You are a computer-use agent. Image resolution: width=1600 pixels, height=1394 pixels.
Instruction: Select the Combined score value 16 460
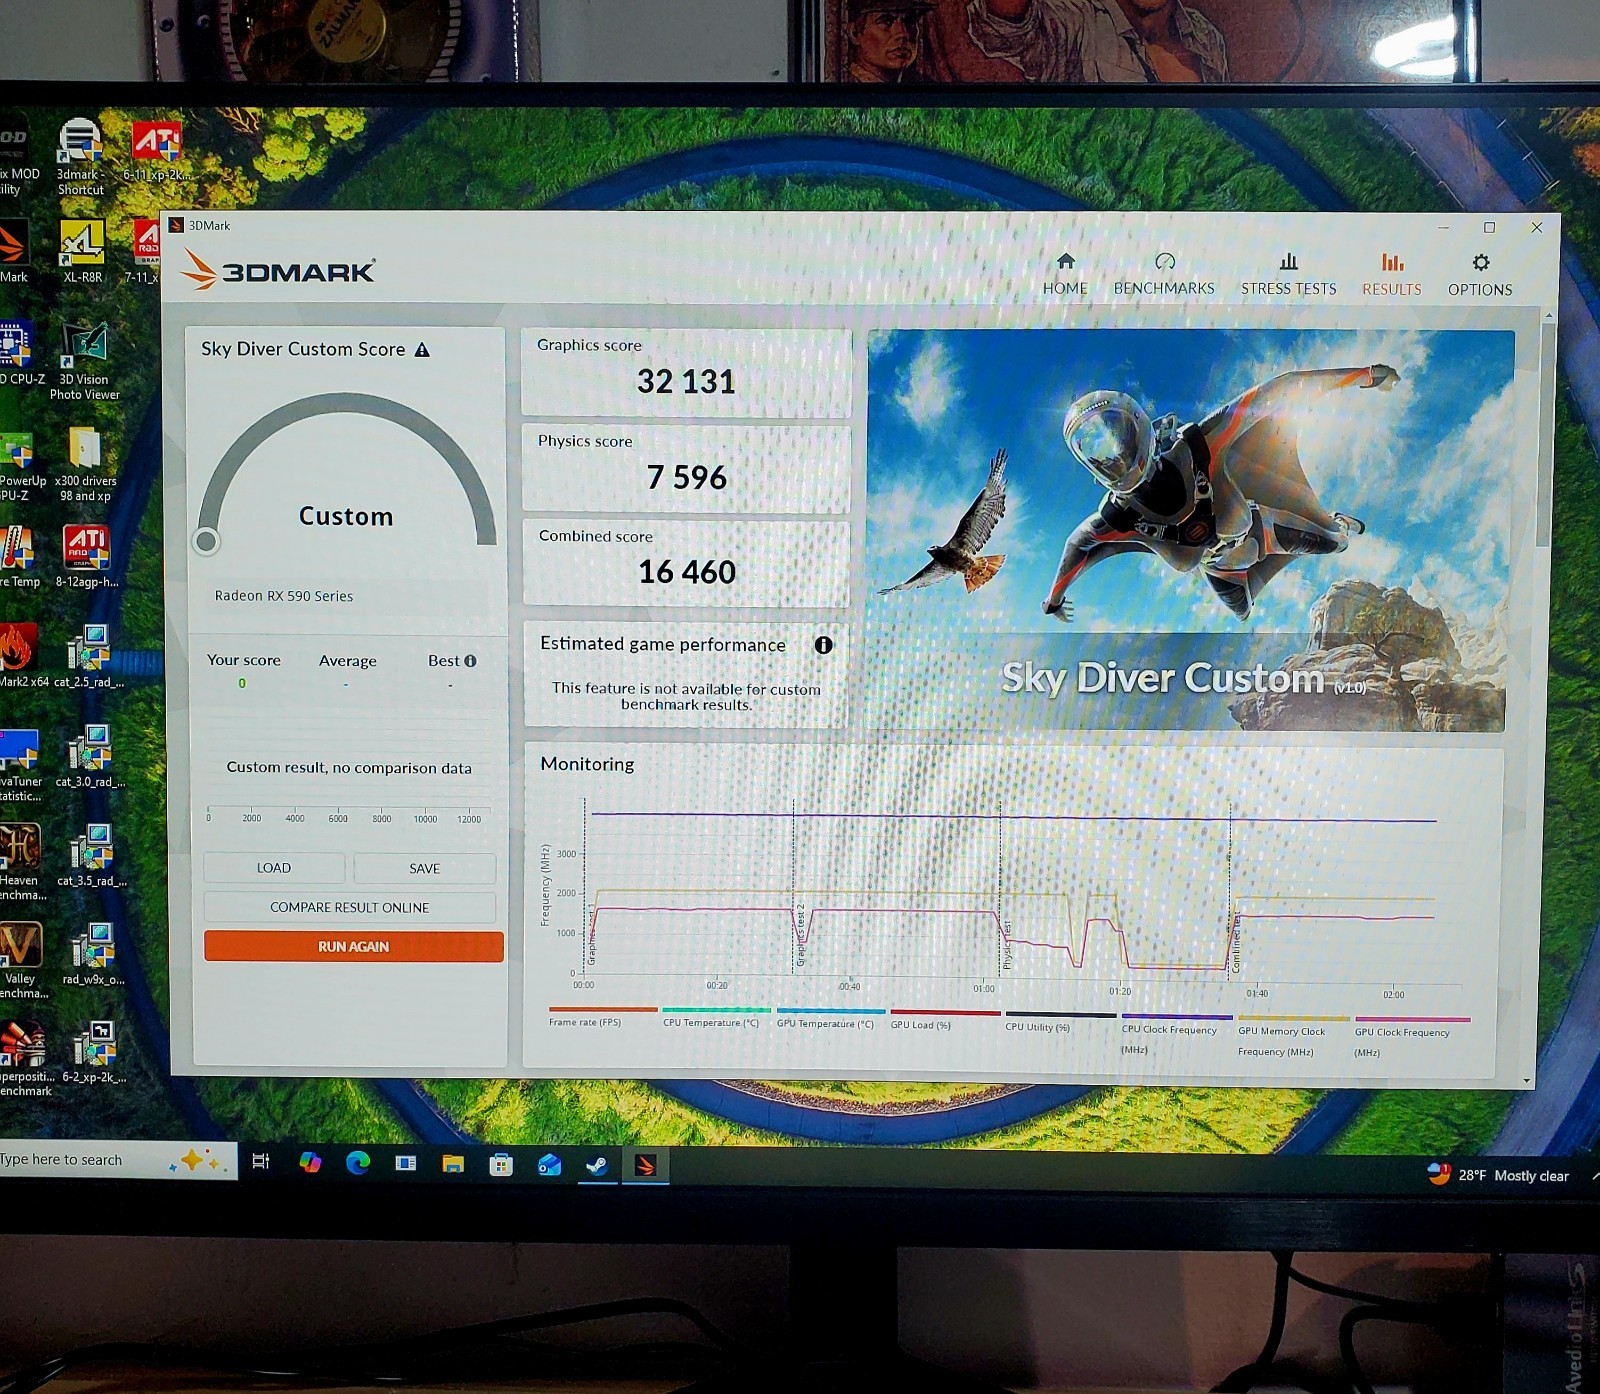[x=687, y=572]
